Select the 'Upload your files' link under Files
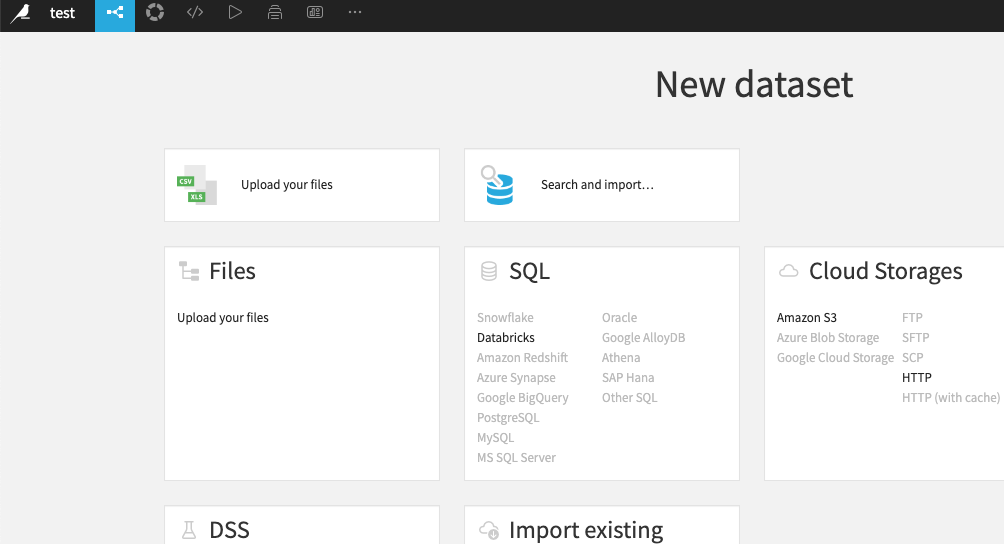 [223, 318]
